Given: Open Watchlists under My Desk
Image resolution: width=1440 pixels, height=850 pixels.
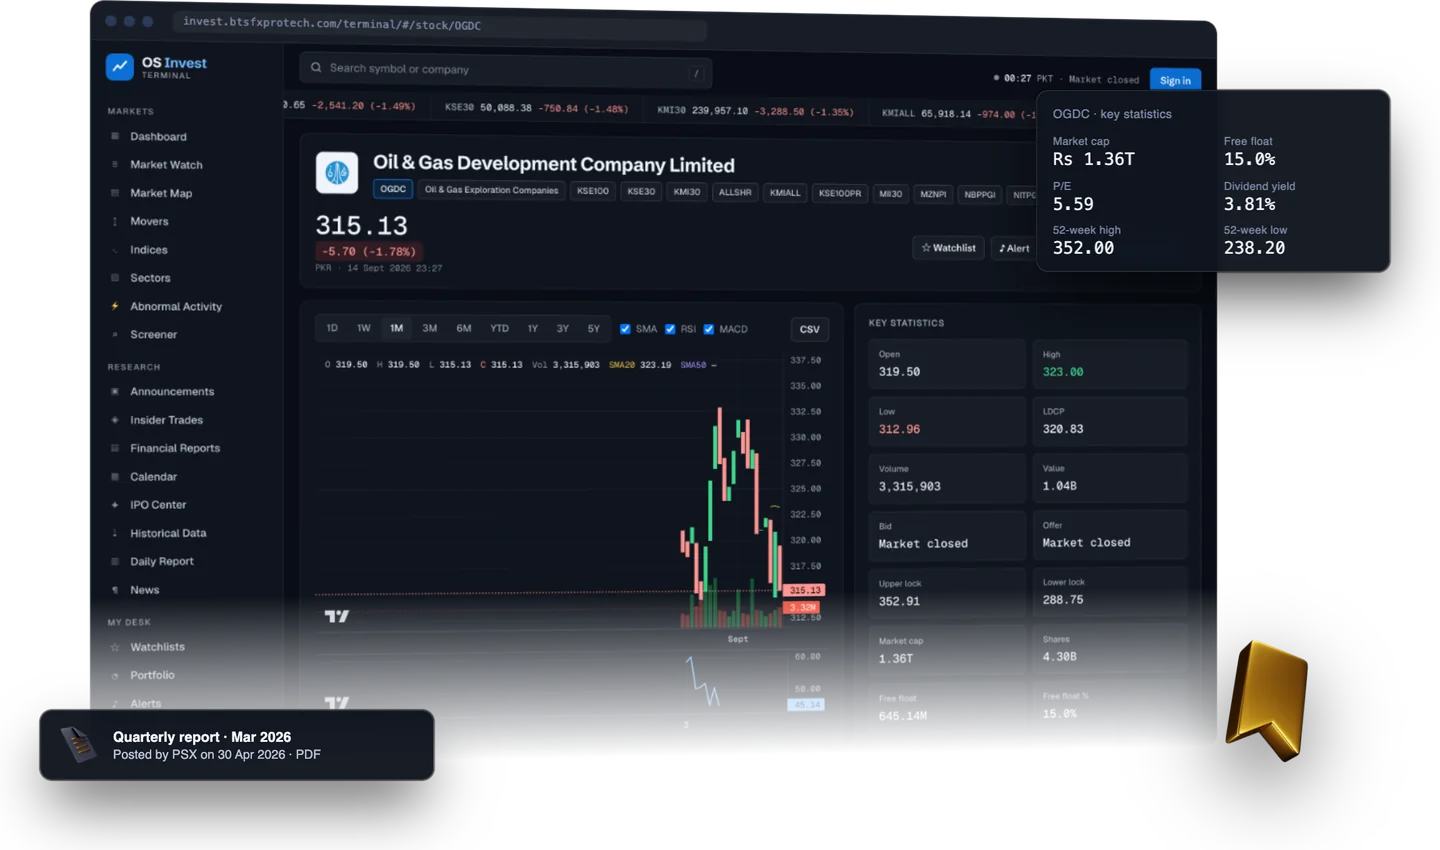Looking at the screenshot, I should [157, 647].
